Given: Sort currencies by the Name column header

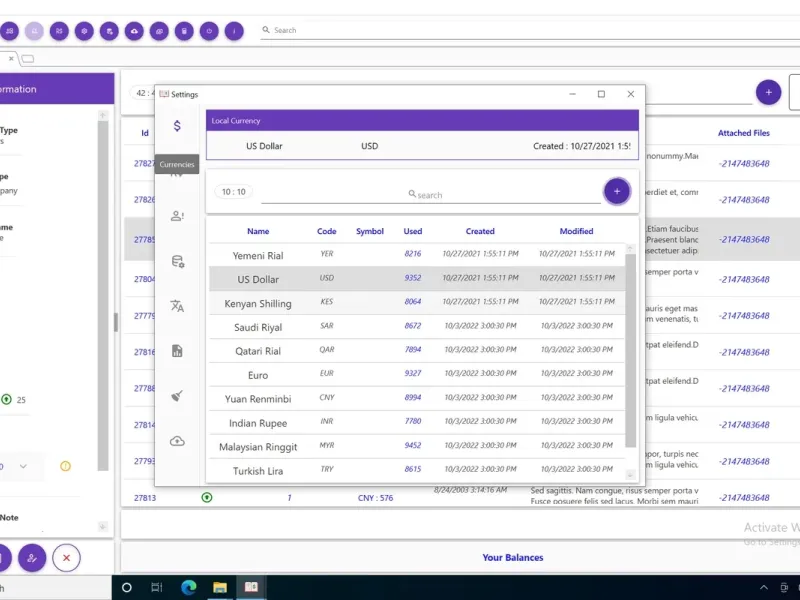Looking at the screenshot, I should point(258,231).
